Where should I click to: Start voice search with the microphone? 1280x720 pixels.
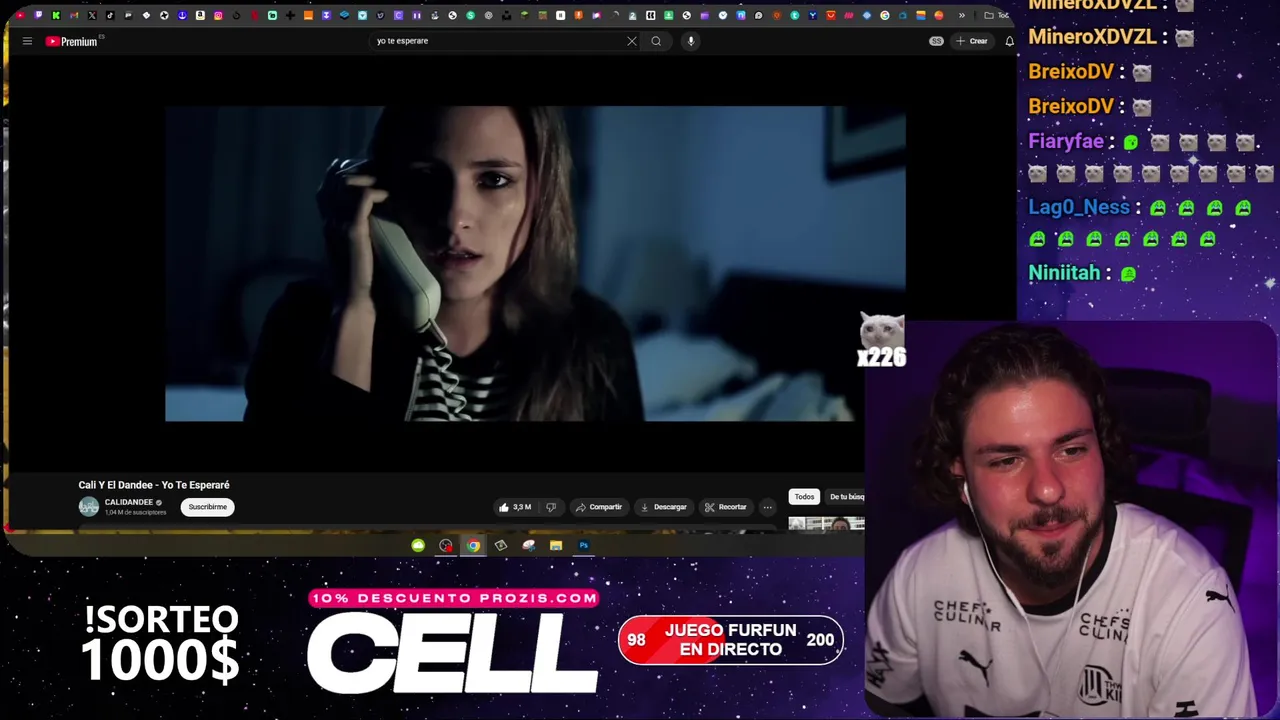click(690, 41)
